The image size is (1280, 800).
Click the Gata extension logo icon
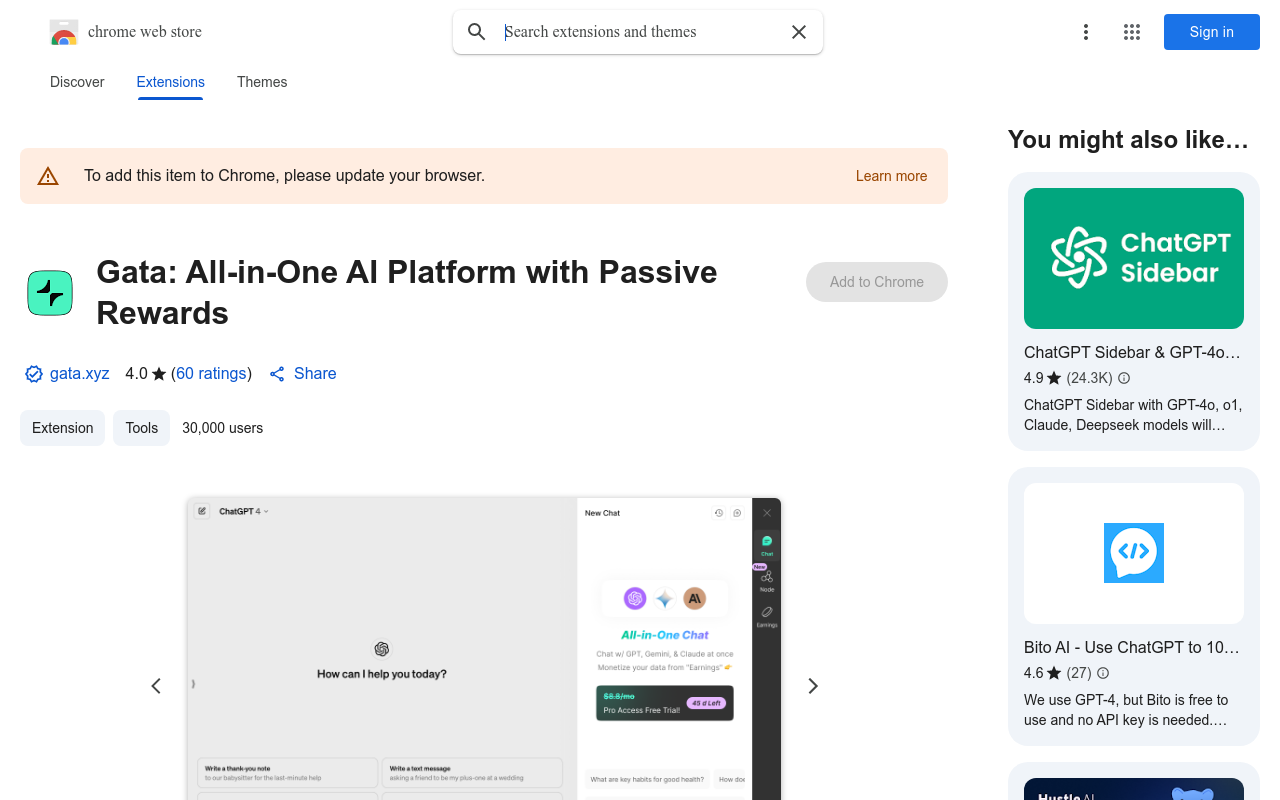[x=50, y=293]
